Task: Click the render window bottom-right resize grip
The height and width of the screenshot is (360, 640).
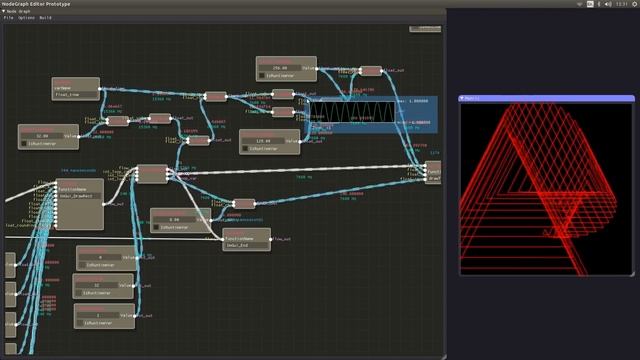Action: pos(632,274)
